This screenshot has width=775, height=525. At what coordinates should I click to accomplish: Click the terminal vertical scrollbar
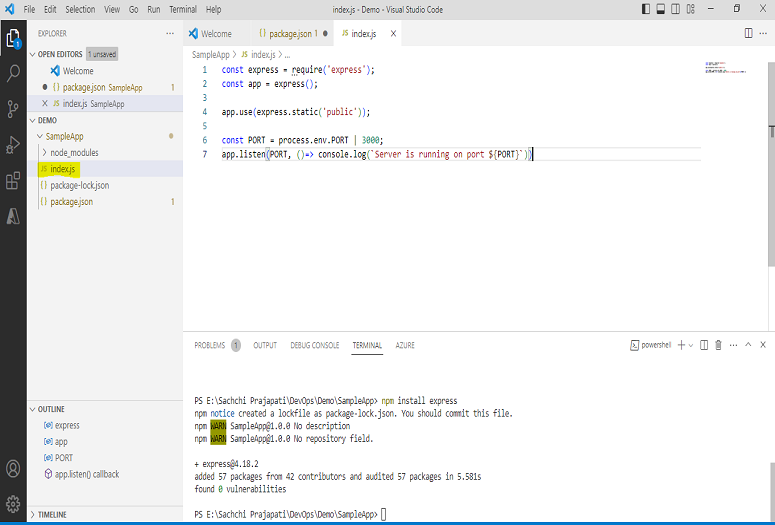772,489
